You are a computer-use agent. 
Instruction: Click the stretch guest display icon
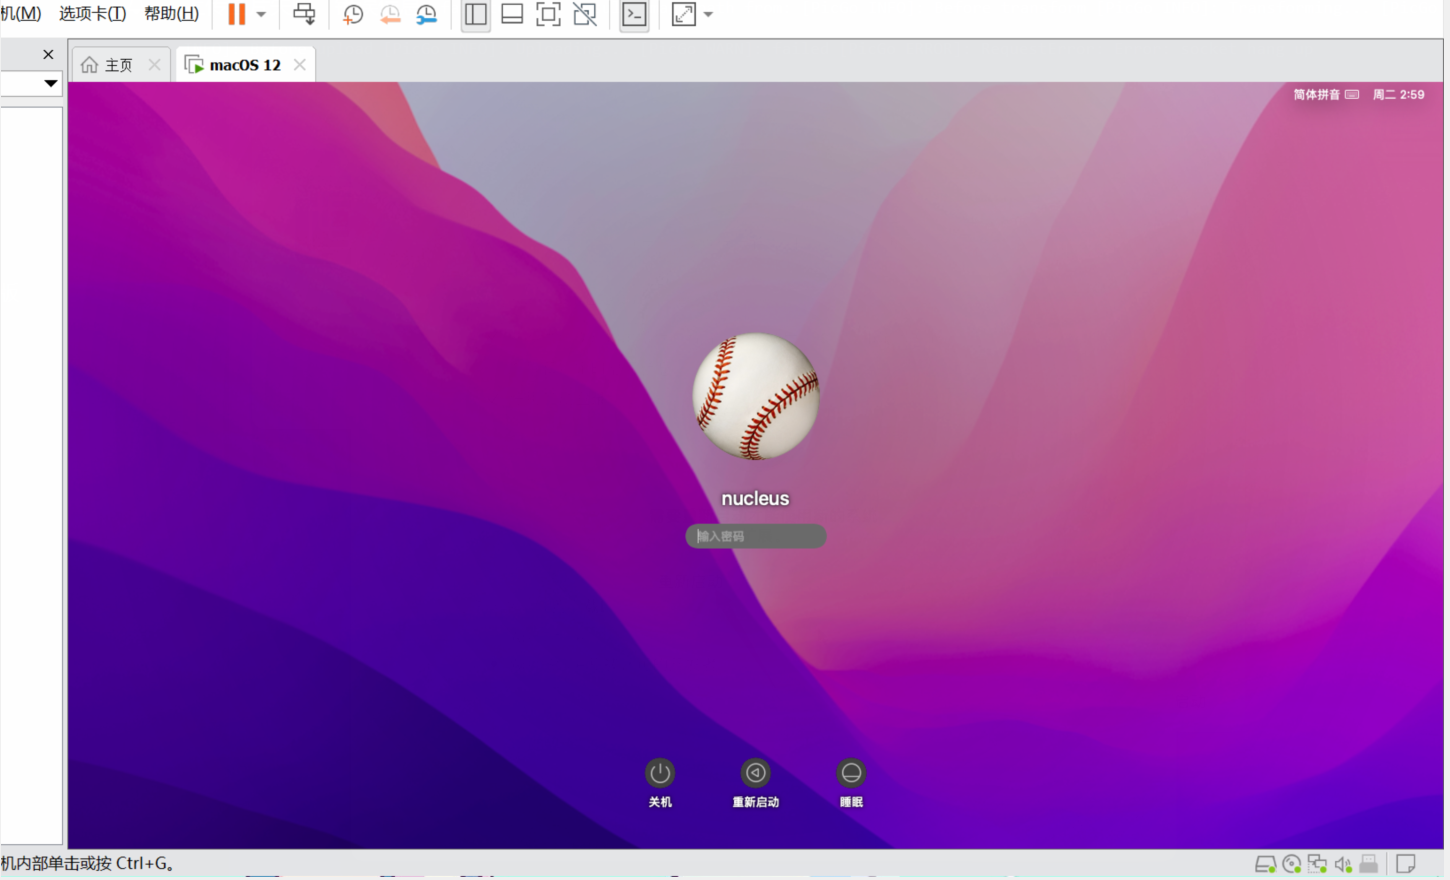(684, 14)
